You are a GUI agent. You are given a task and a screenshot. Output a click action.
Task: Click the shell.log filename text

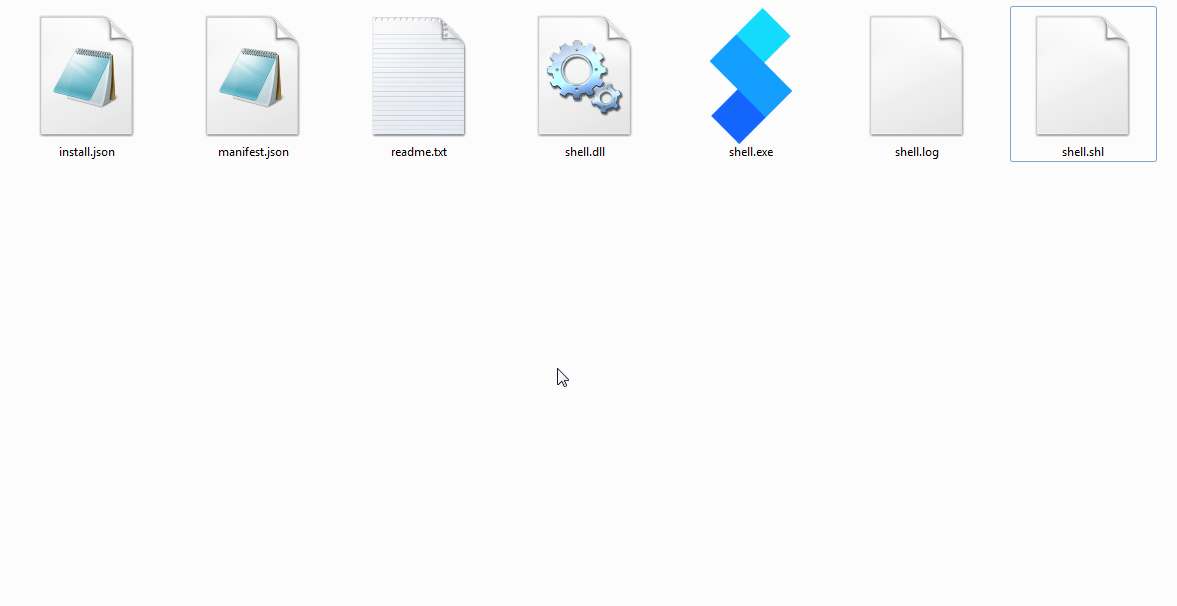coord(916,152)
